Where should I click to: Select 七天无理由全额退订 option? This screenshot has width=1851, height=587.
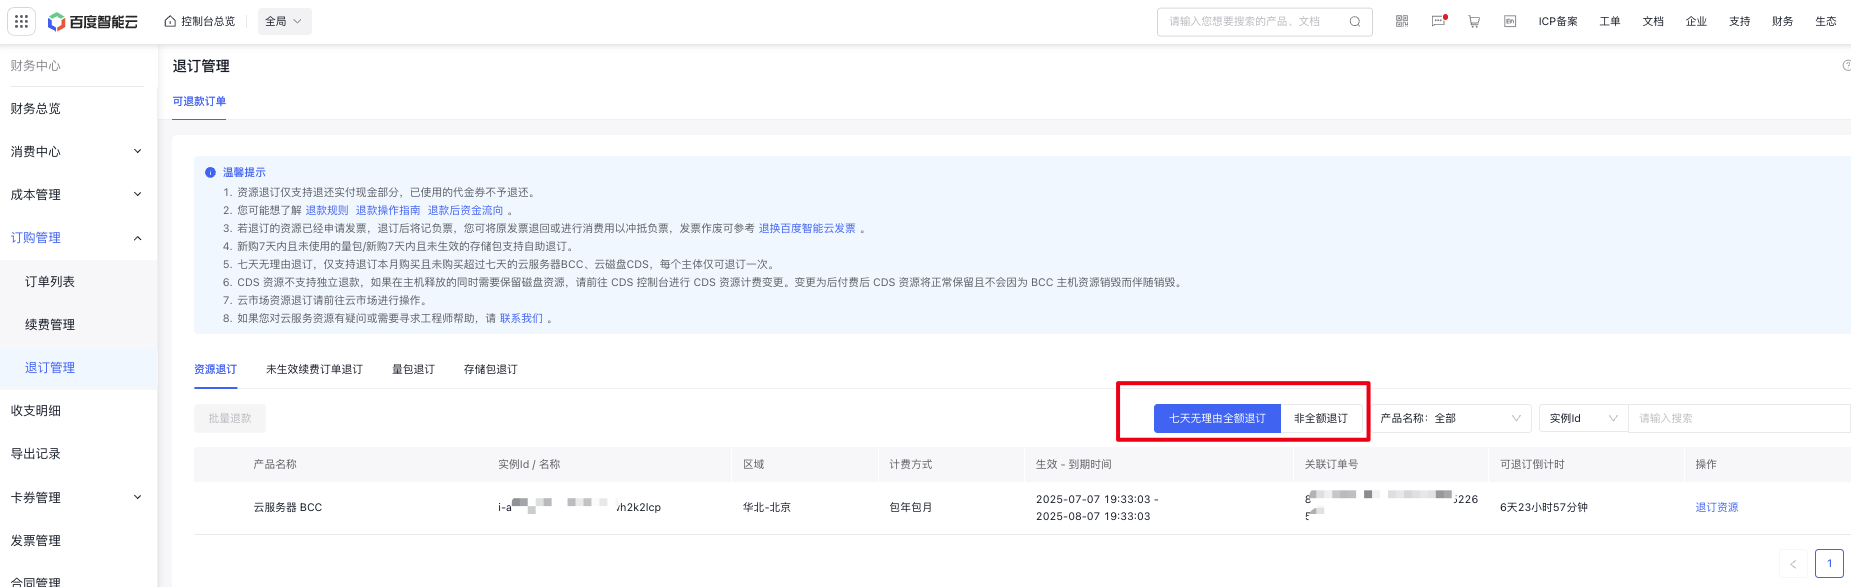tap(1217, 418)
